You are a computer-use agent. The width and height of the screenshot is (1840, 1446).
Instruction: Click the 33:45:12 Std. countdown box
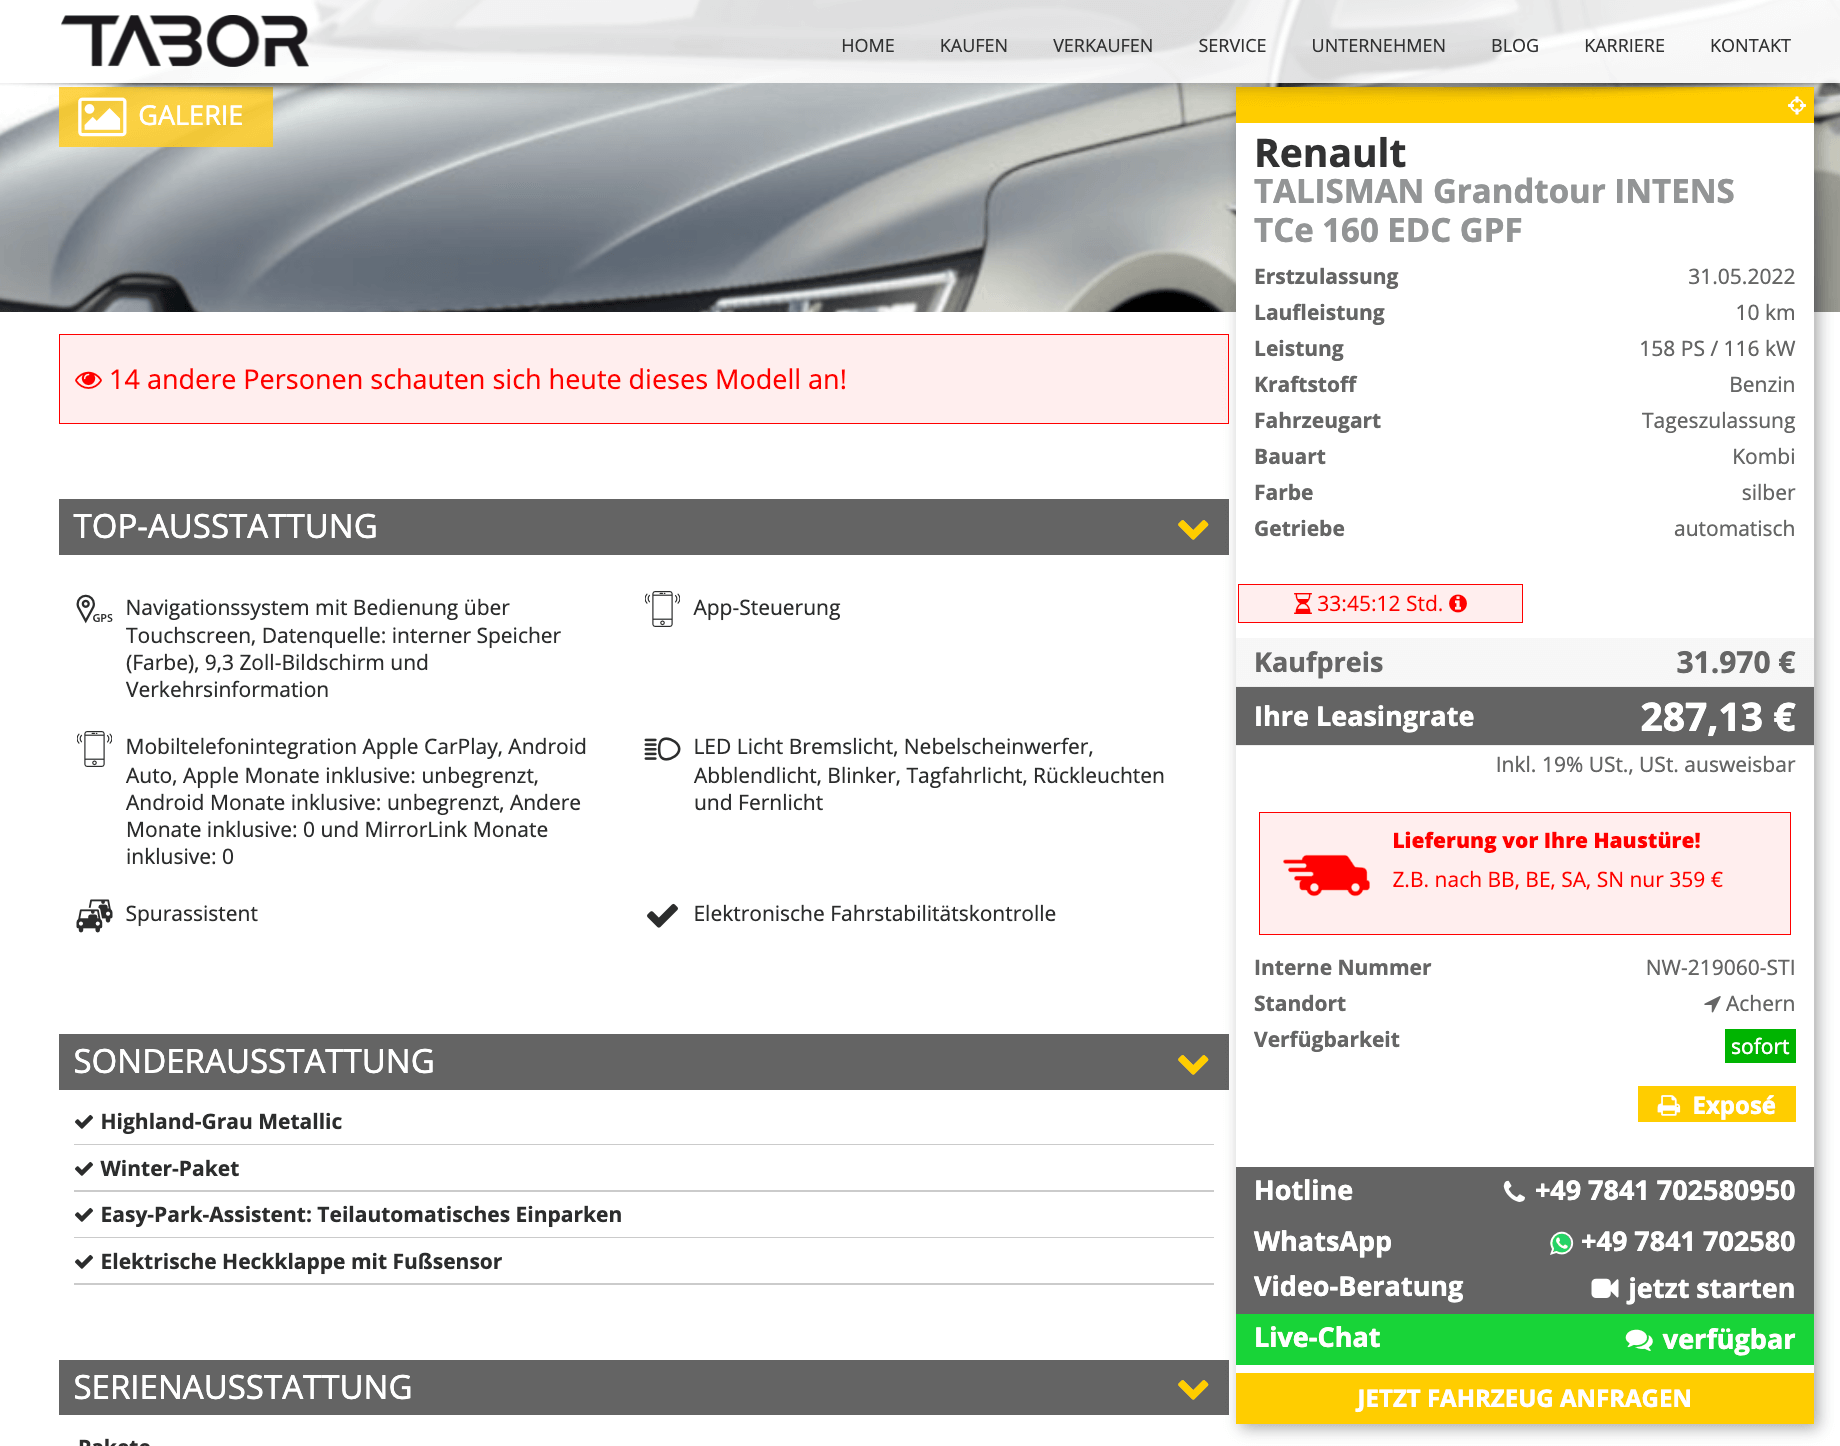pos(1380,604)
